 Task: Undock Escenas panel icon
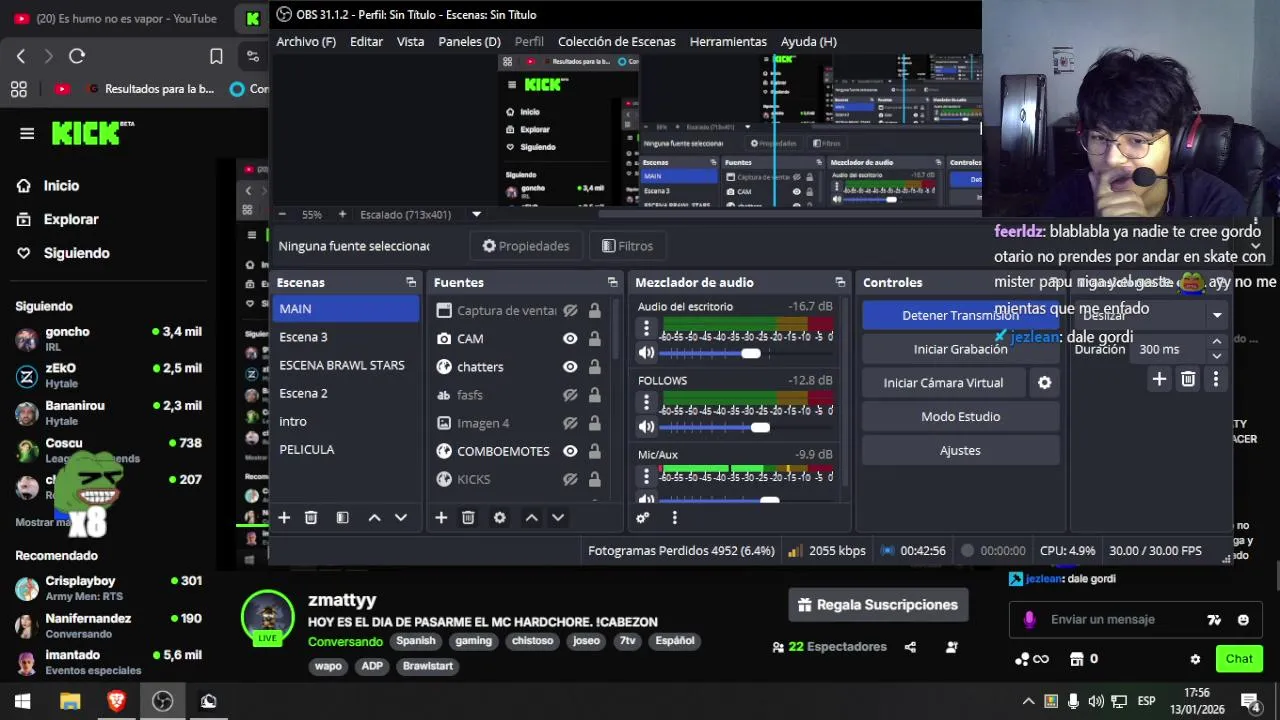[x=411, y=283]
